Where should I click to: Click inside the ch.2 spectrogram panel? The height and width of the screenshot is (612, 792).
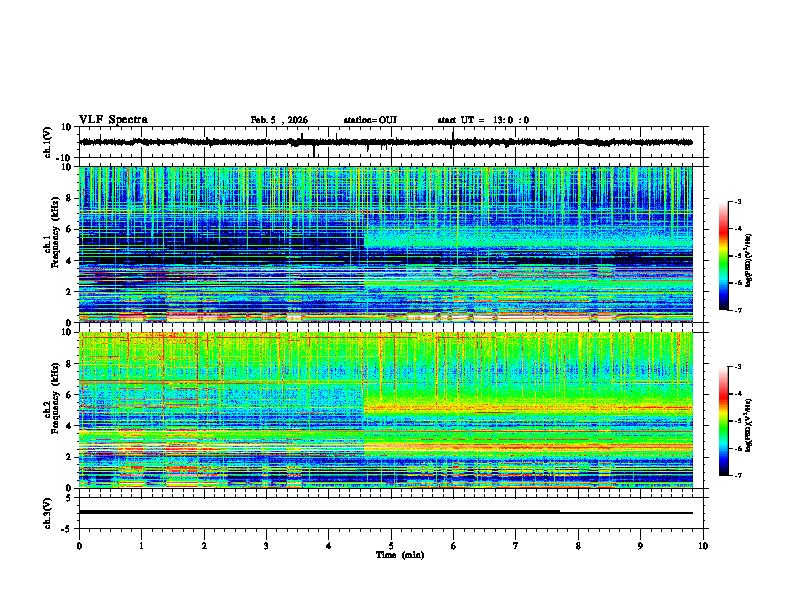pos(385,410)
